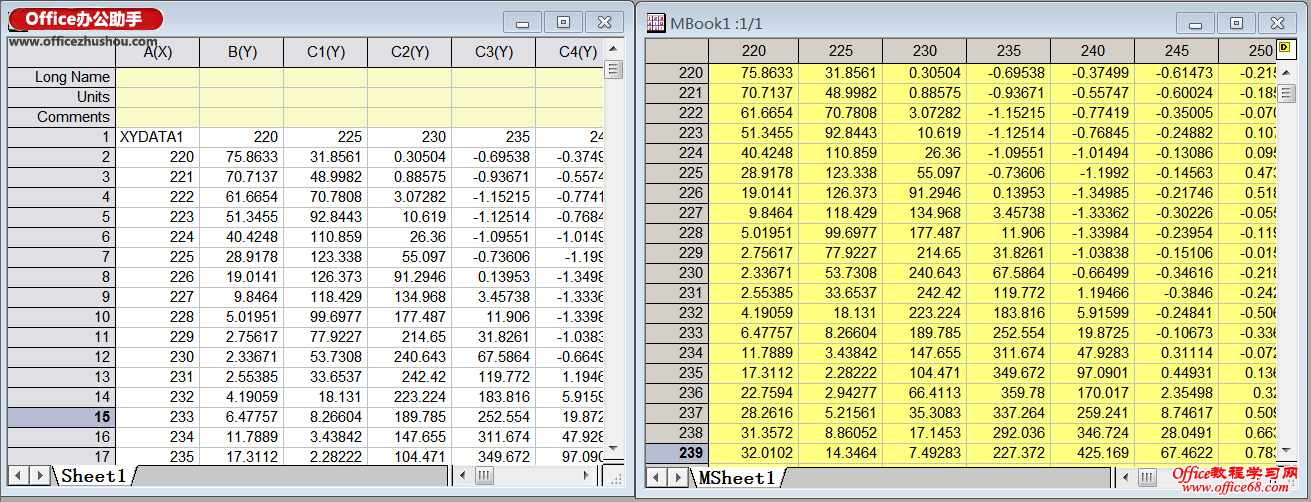Select column B(Y) header in the workbook

pyautogui.click(x=241, y=52)
